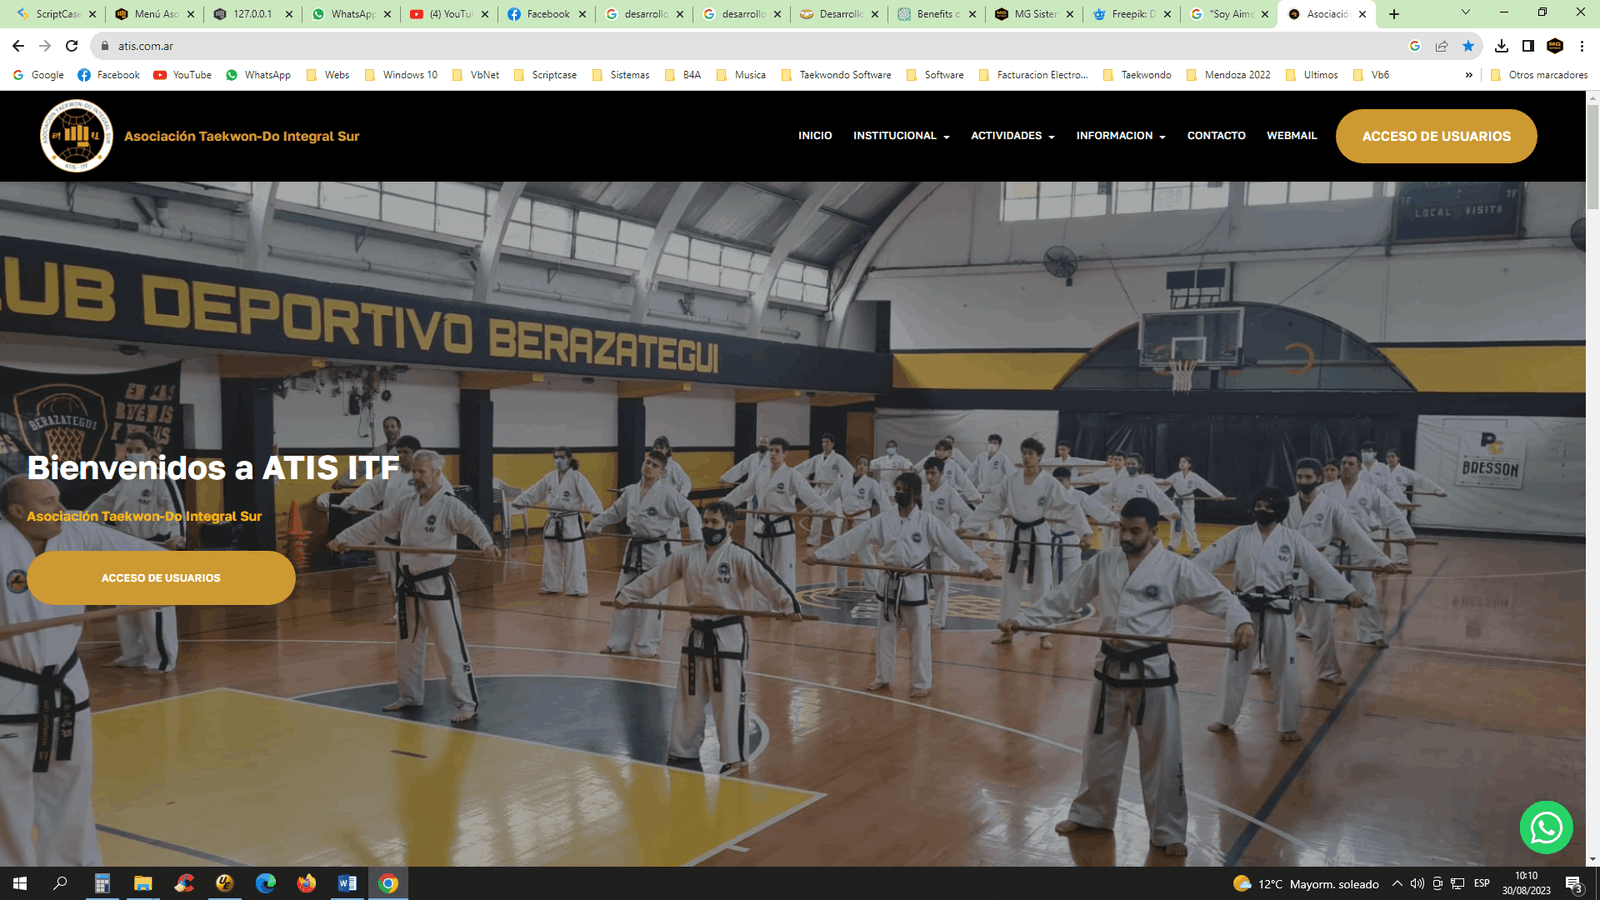Open the volume icon in the system tray
1600x900 pixels.
1417,883
